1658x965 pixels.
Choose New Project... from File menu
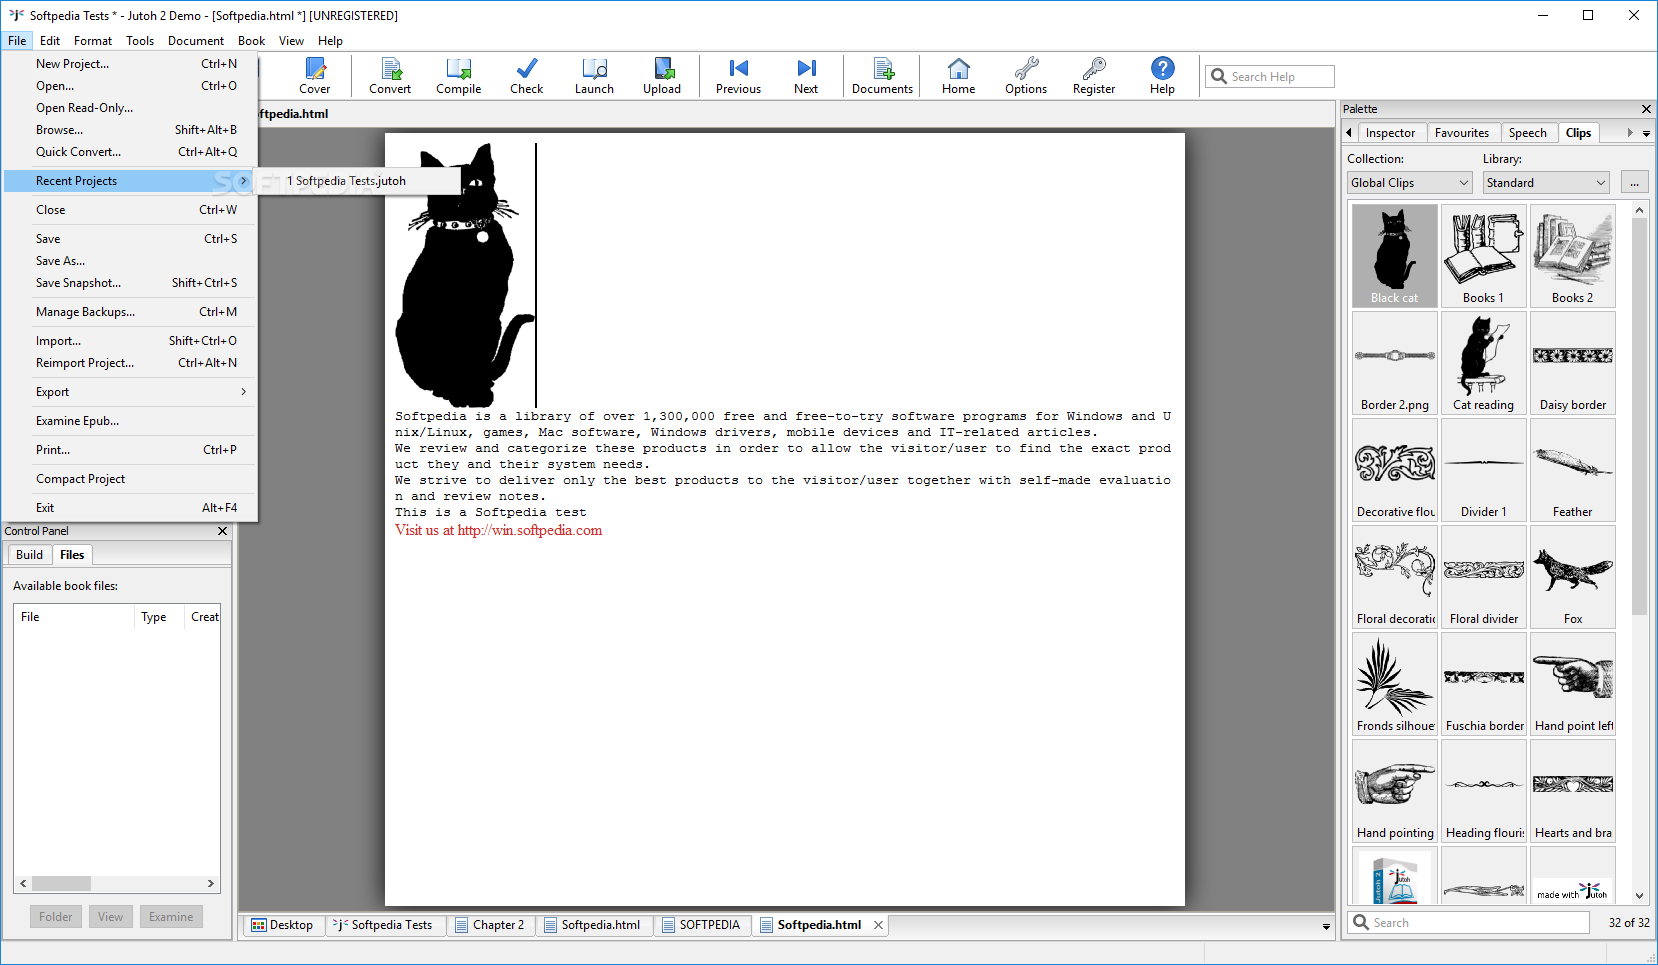pos(131,64)
